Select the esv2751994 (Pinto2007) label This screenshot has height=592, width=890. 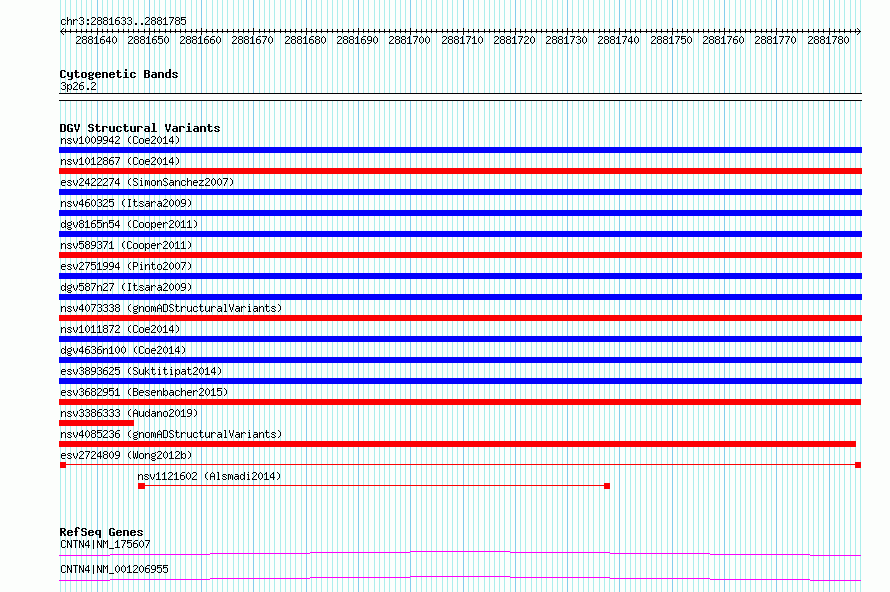point(126,266)
